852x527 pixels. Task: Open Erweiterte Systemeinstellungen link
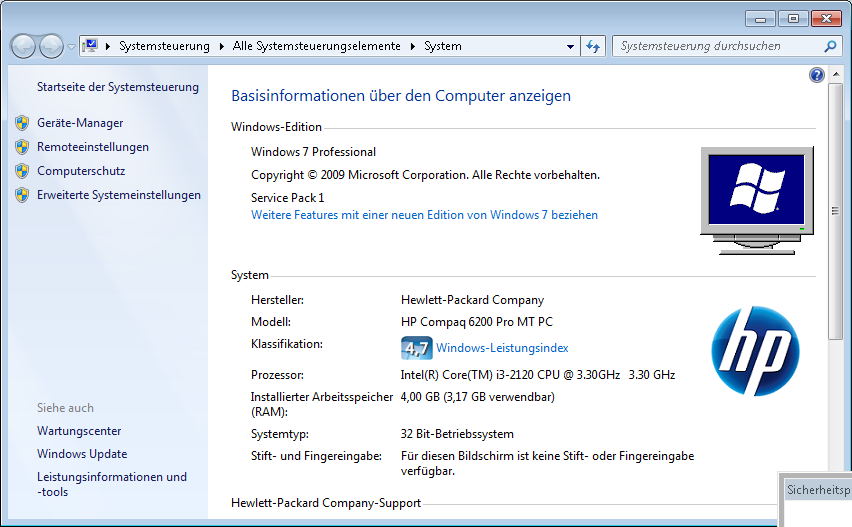[x=119, y=195]
